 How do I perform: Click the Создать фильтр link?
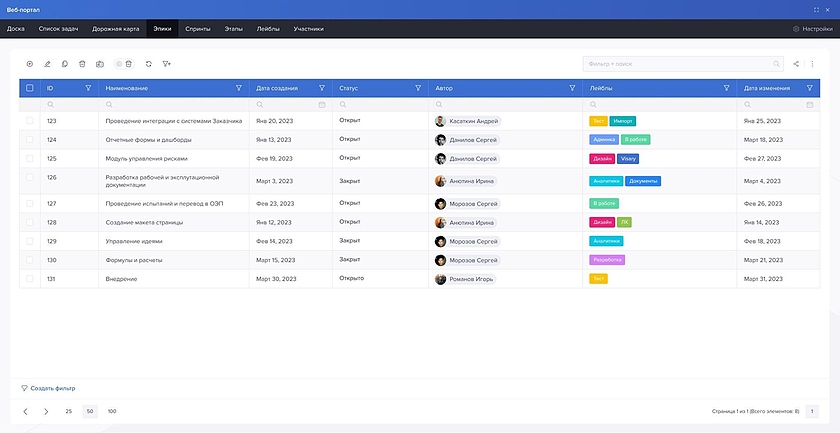(48, 388)
